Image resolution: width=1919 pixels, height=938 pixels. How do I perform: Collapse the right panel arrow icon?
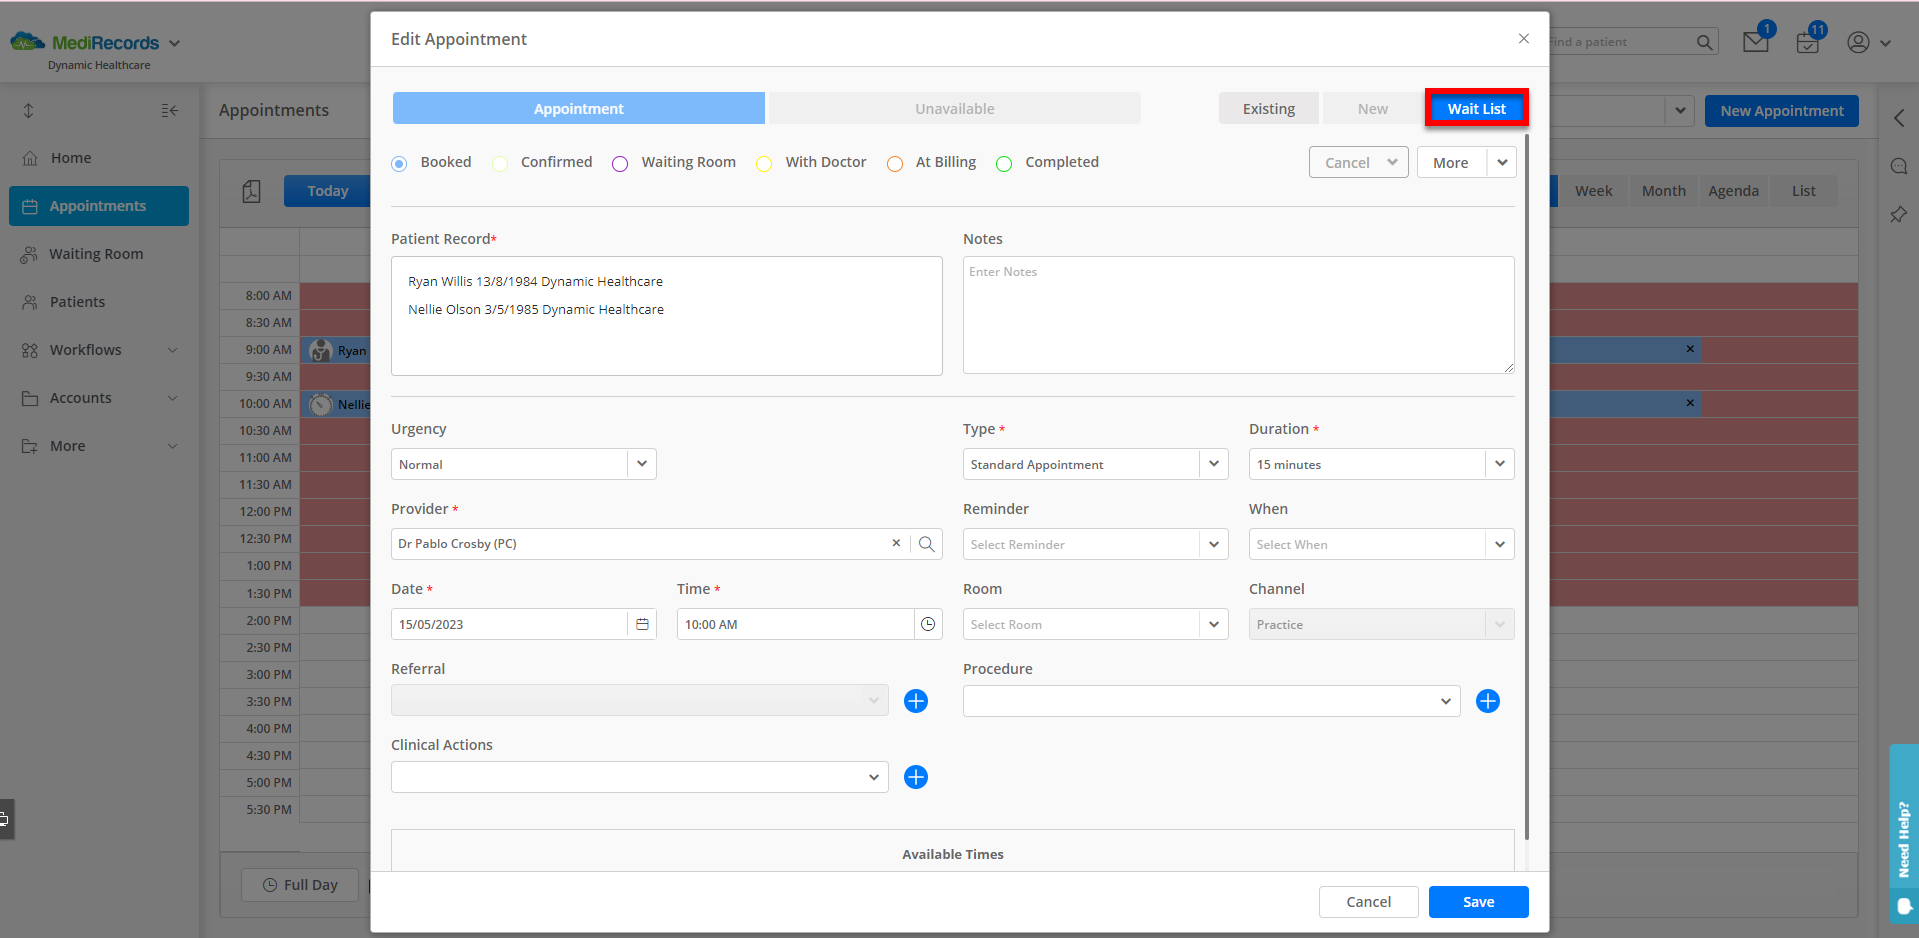click(x=1899, y=118)
